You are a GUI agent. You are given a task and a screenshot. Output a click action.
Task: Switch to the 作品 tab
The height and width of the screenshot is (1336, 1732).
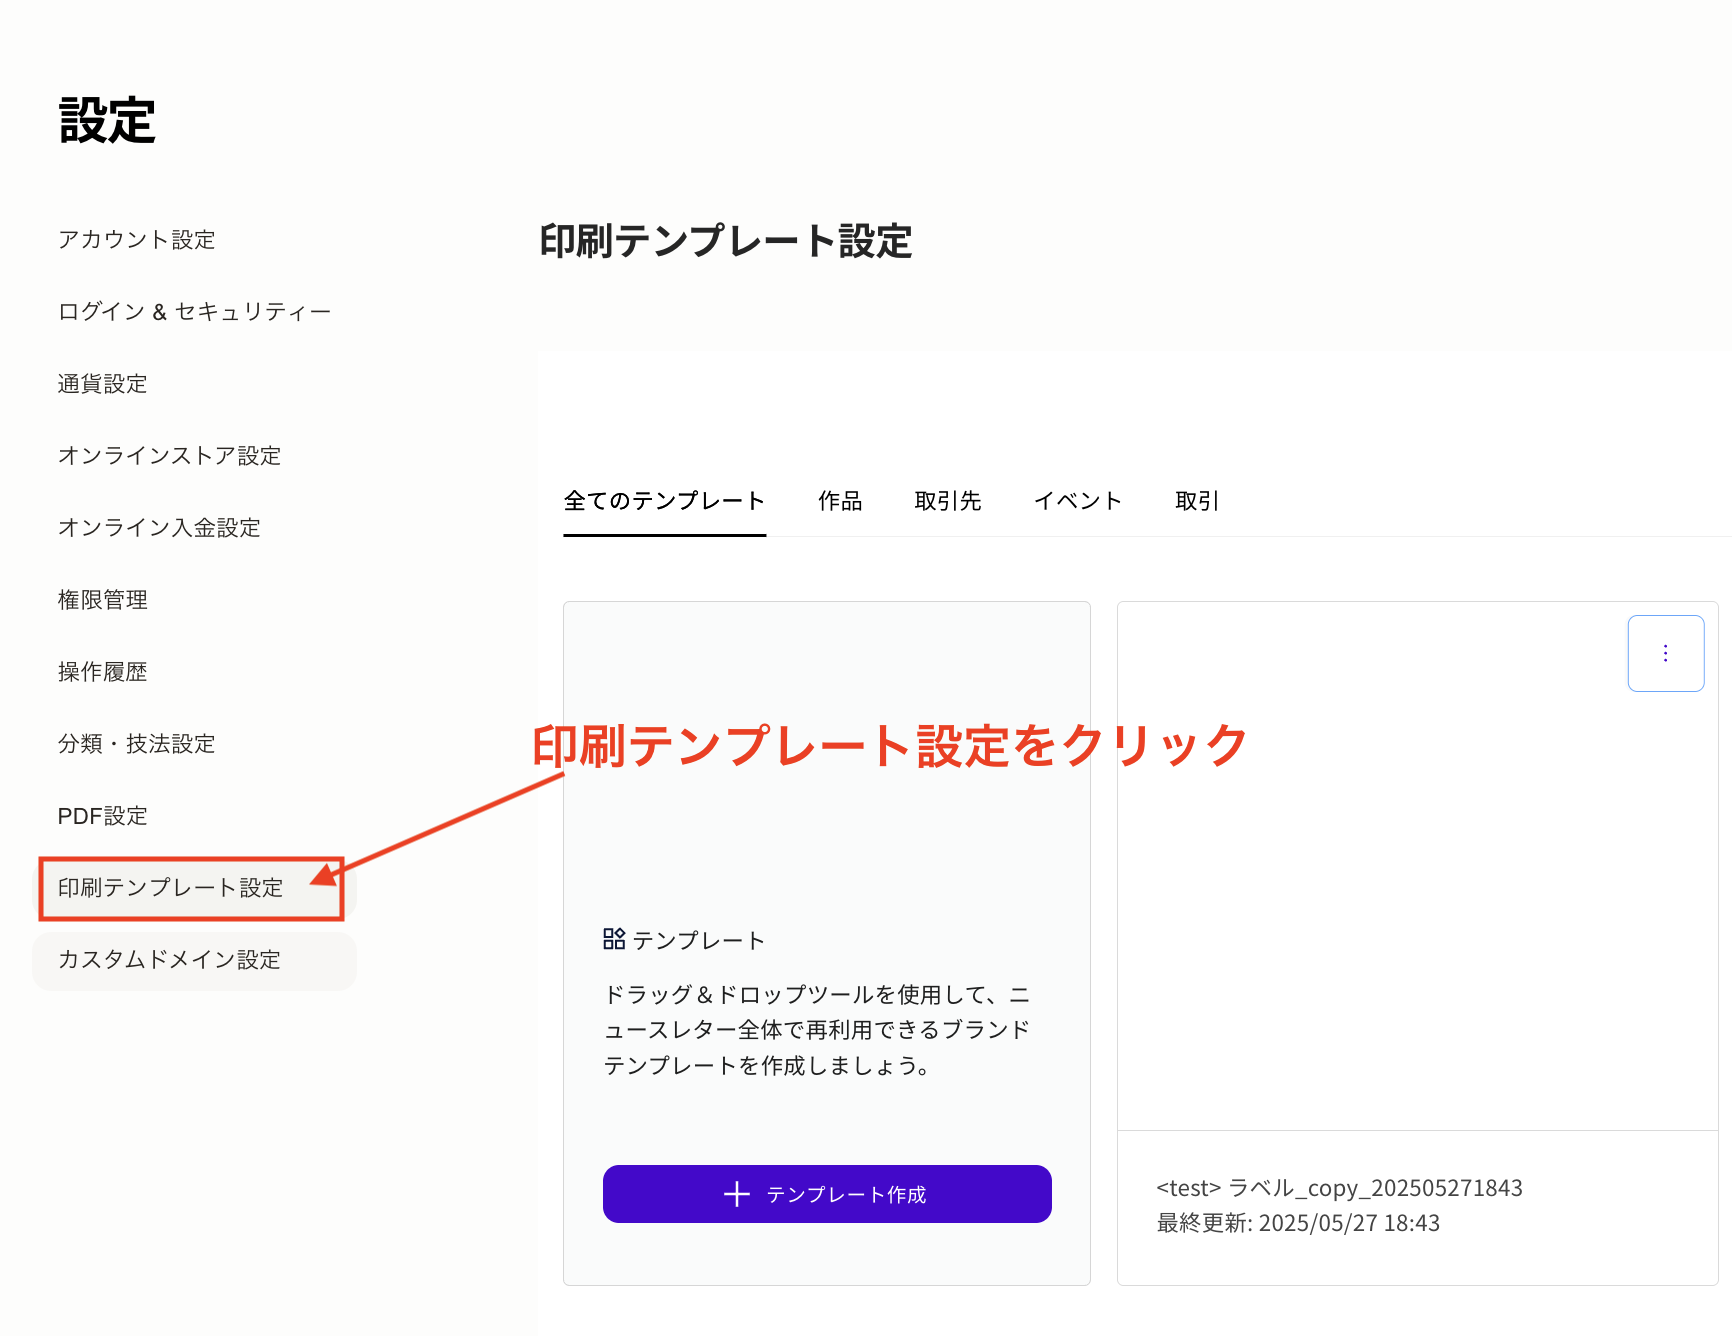click(840, 501)
